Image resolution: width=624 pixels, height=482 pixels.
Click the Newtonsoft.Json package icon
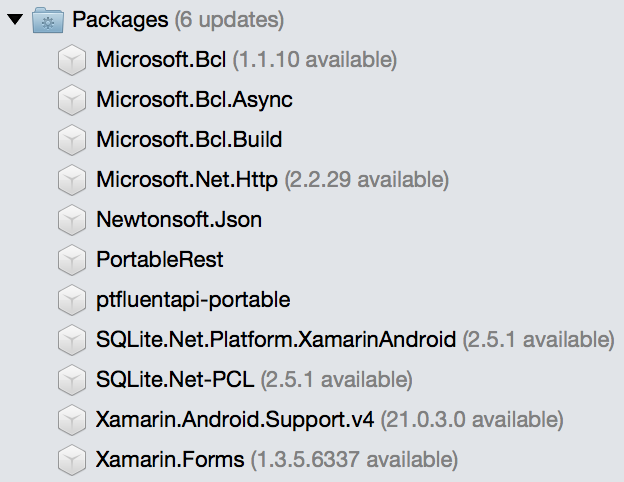click(x=73, y=220)
